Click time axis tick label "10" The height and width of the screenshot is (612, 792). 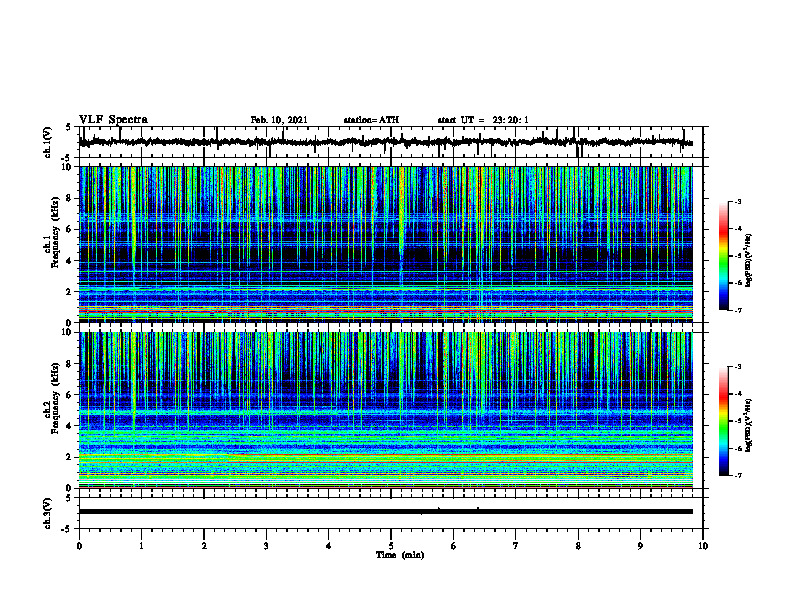(x=703, y=546)
